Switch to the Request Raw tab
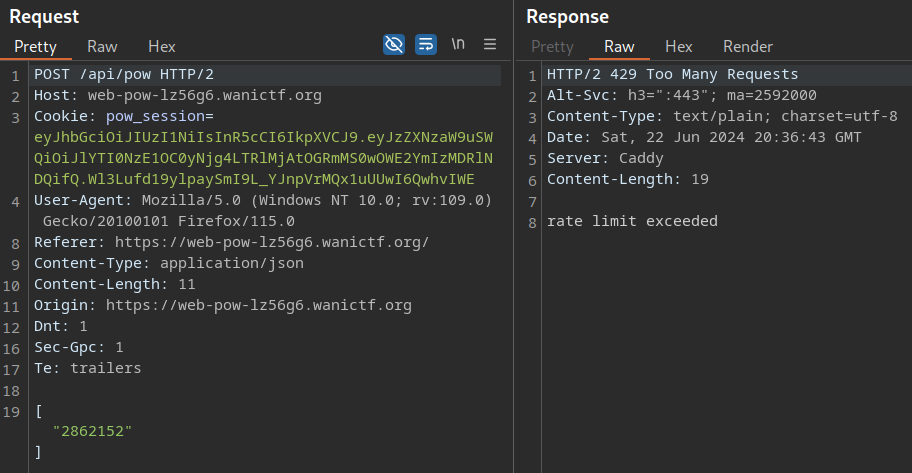Viewport: 912px width, 473px height. coord(102,46)
